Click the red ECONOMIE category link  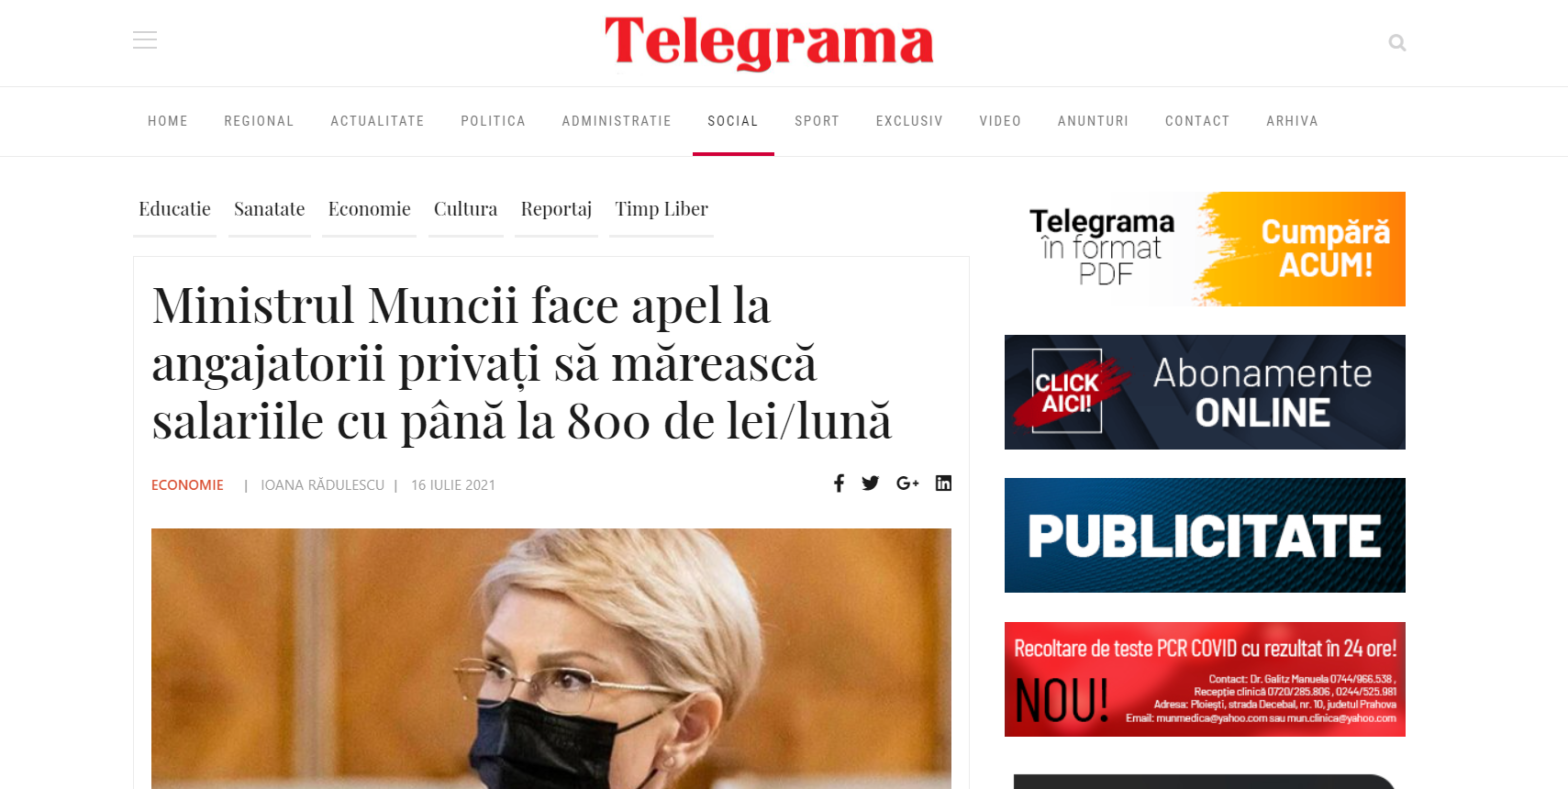tap(187, 485)
